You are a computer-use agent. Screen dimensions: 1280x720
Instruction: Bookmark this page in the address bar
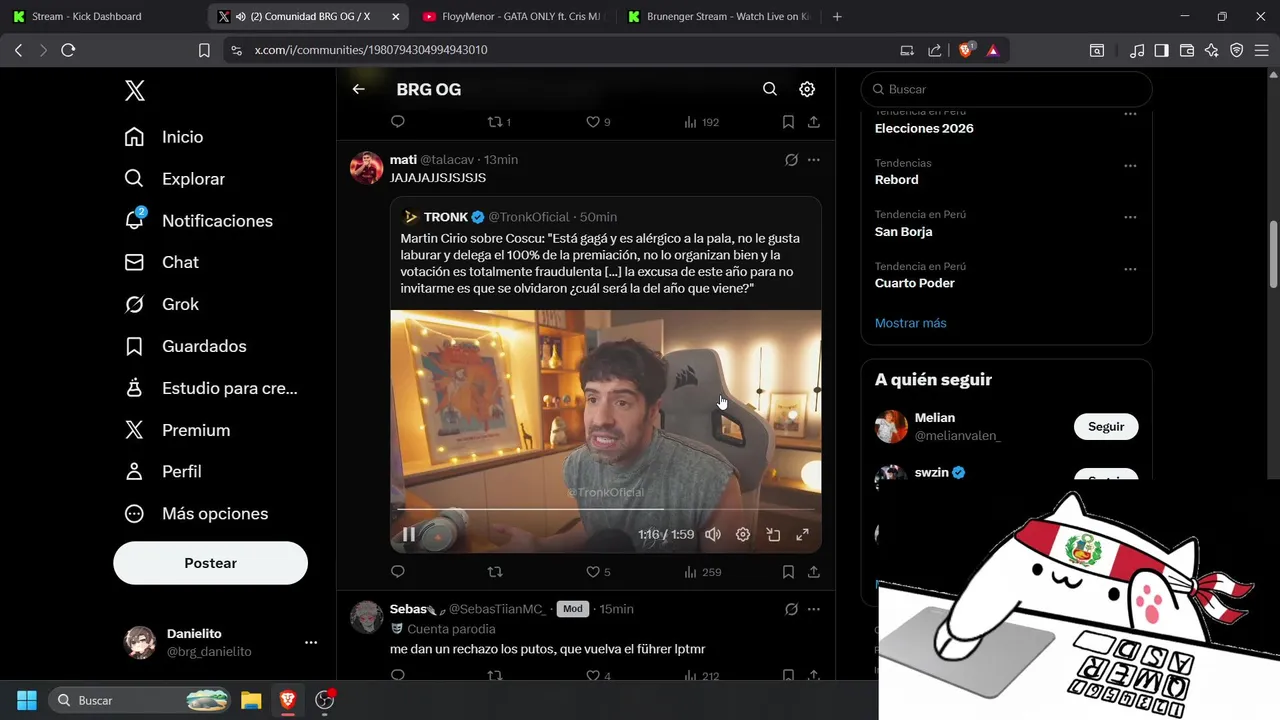point(204,50)
